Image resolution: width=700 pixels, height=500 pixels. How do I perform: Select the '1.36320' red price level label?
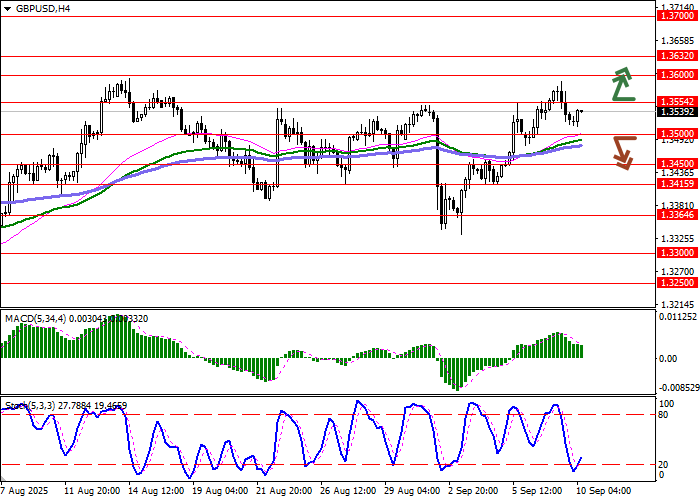677,56
